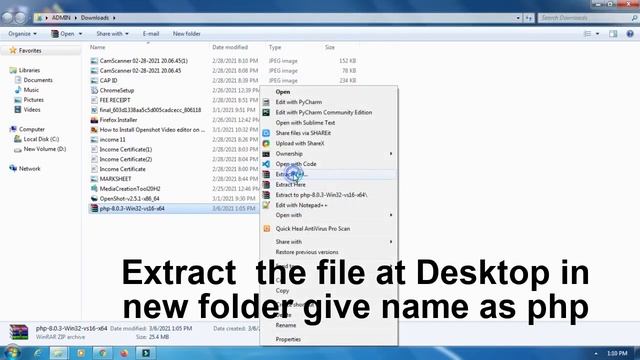Click Downloads in the address breadcrumb

95,18
